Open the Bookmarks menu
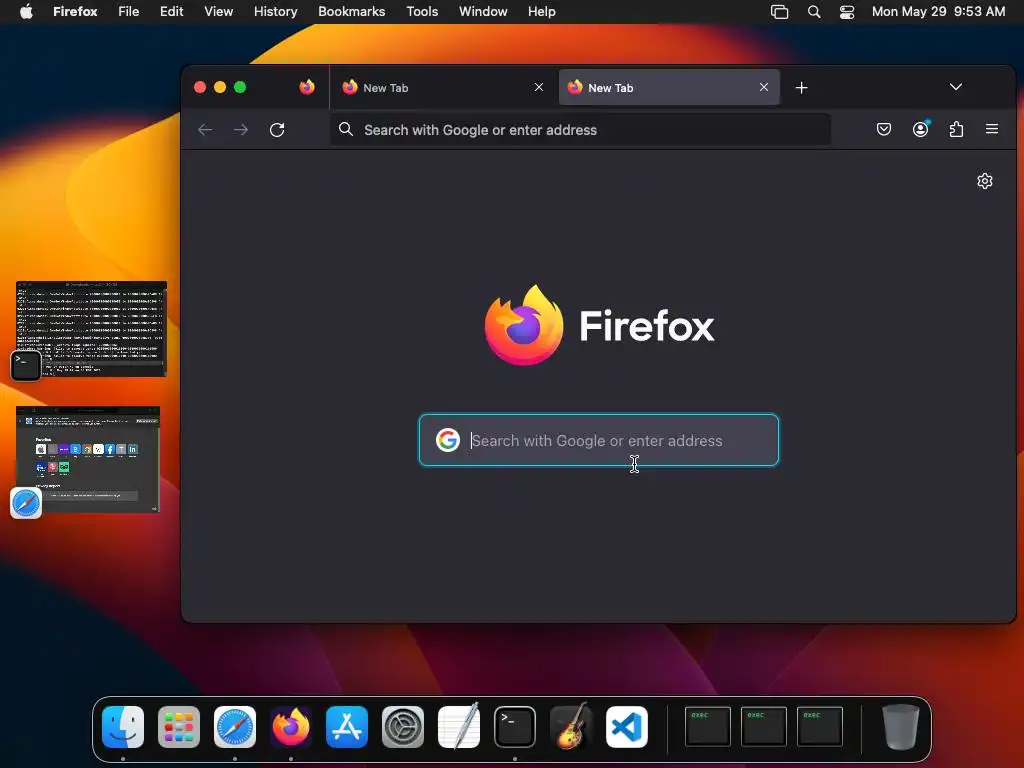Viewport: 1024px width, 768px height. pos(351,12)
